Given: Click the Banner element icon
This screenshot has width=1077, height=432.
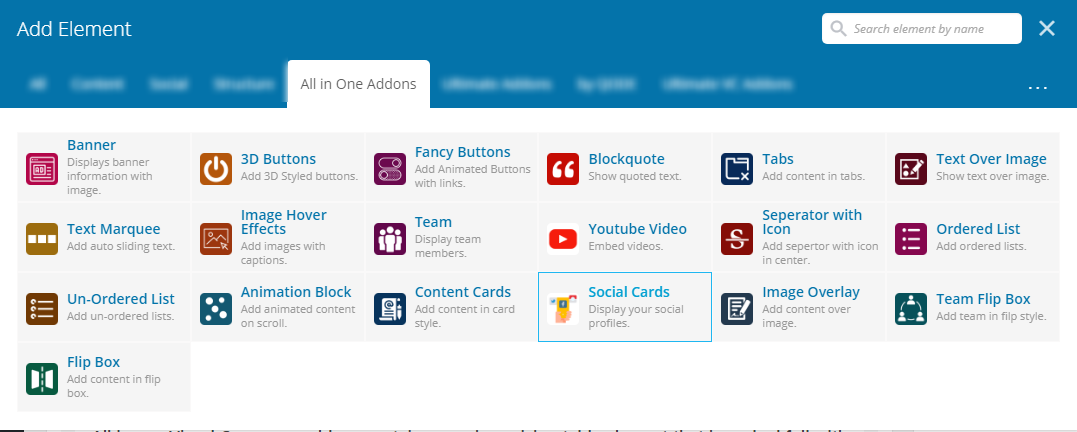Looking at the screenshot, I should [42, 169].
